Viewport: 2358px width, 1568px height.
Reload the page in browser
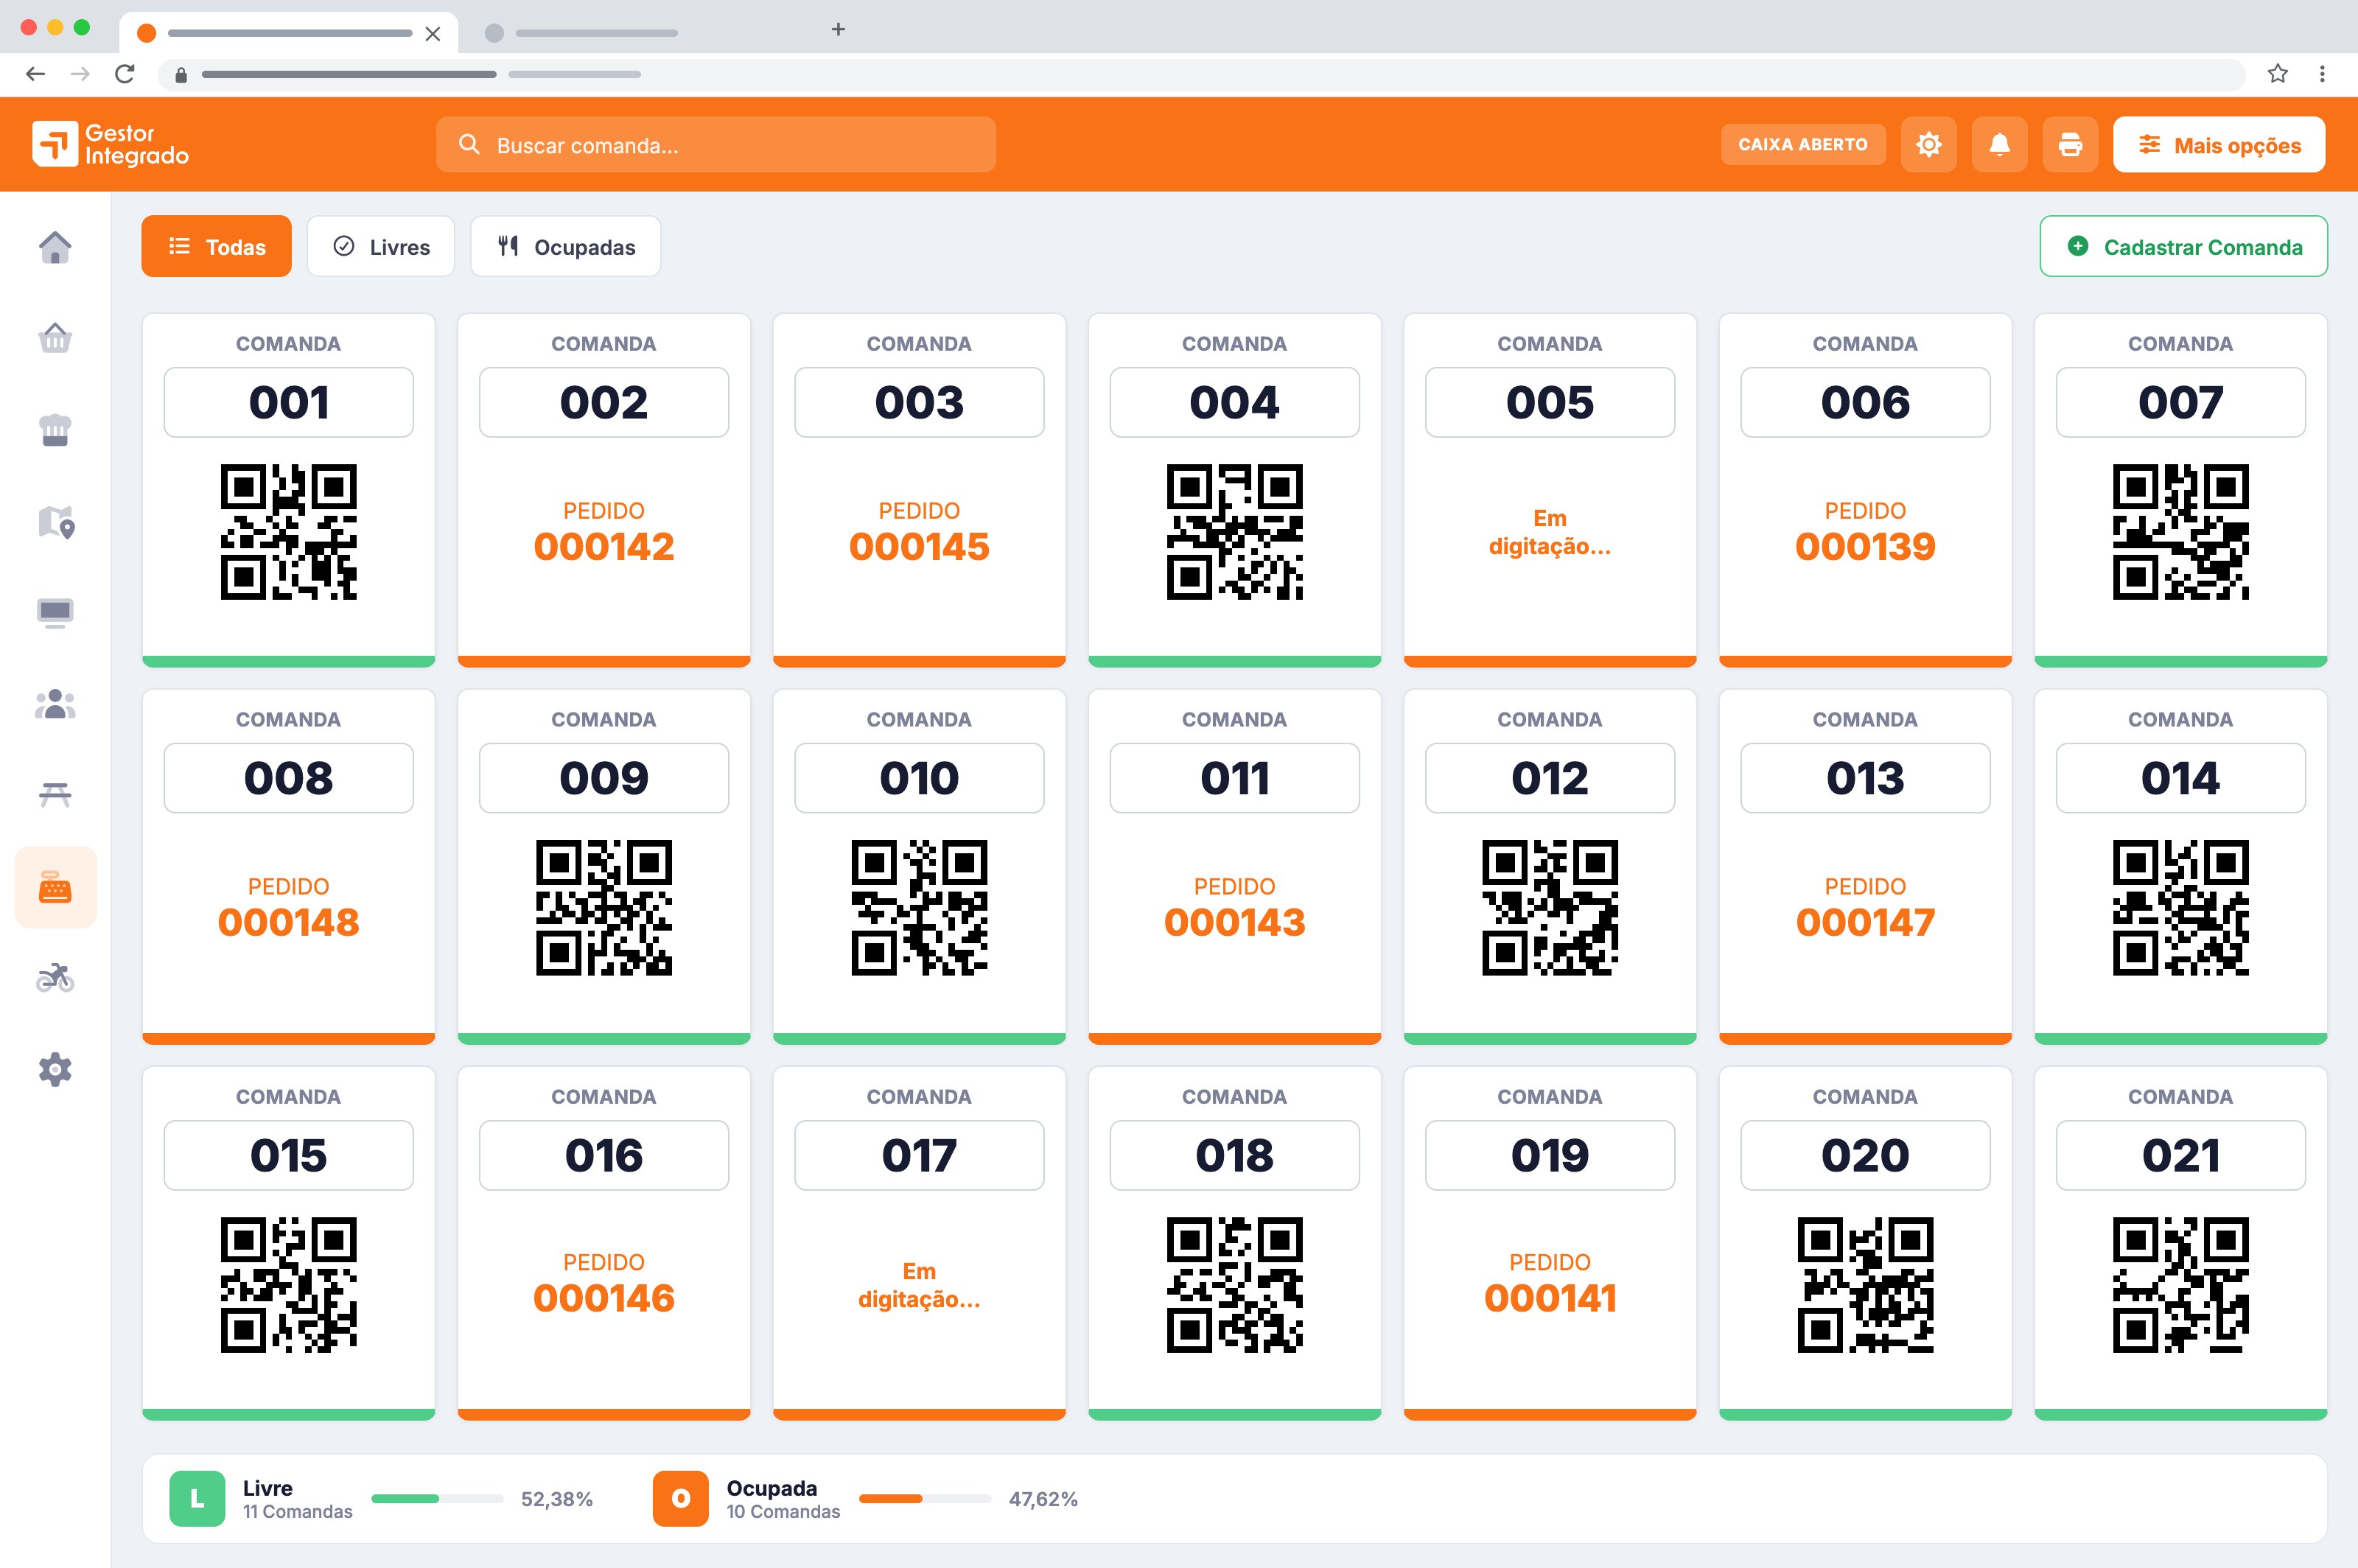pyautogui.click(x=124, y=73)
